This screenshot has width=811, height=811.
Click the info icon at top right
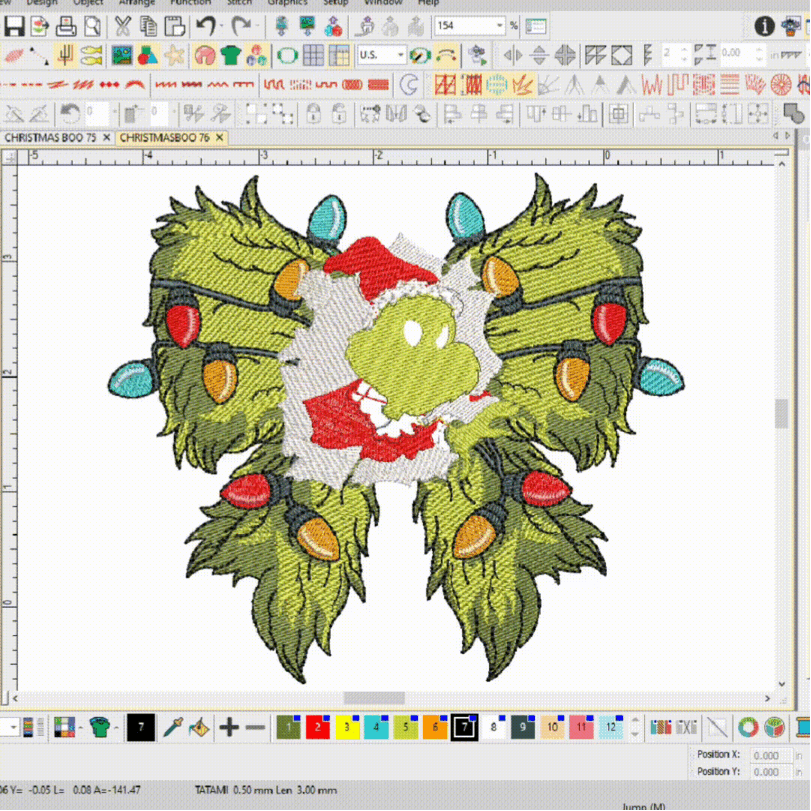click(x=764, y=26)
